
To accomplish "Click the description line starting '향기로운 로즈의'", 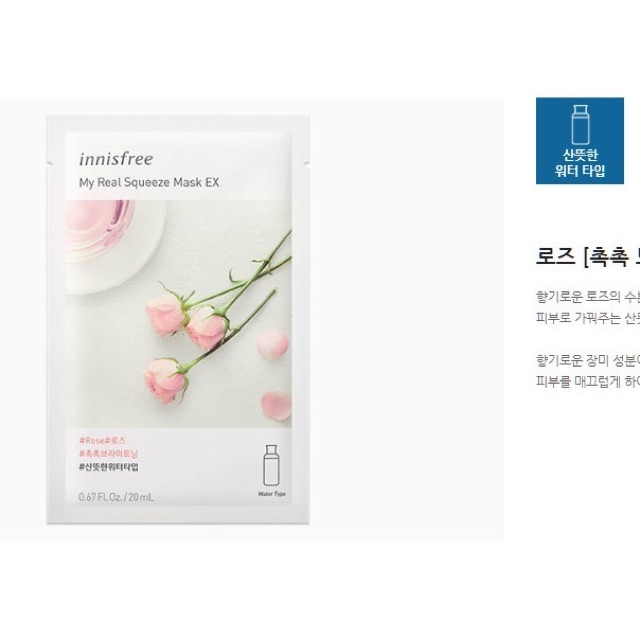I will tap(587, 297).
